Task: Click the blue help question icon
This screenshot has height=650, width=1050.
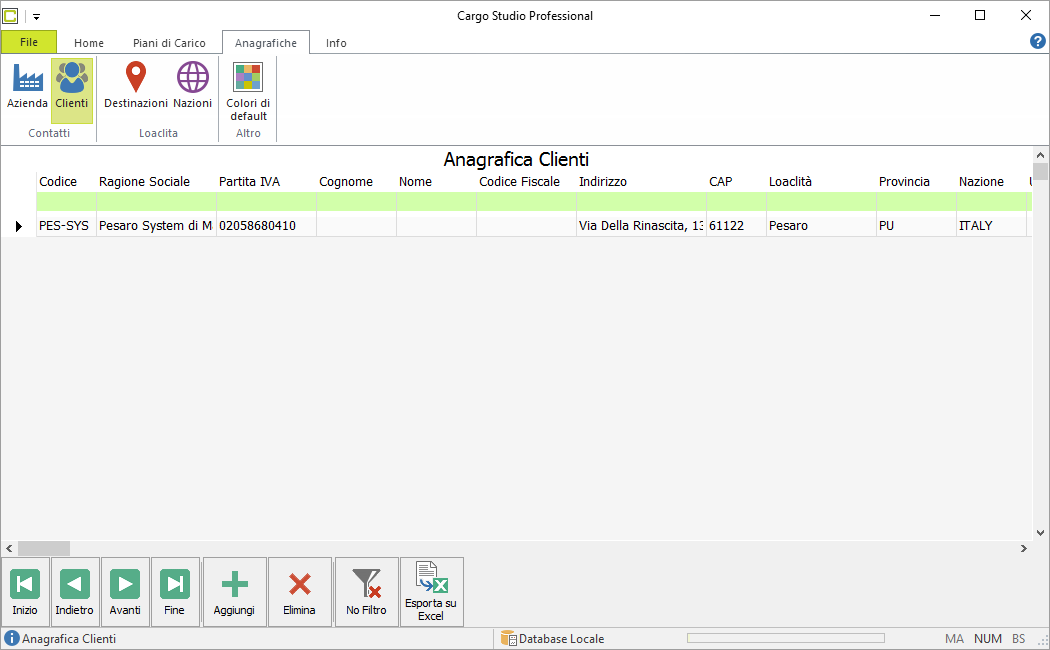Action: click(1037, 42)
